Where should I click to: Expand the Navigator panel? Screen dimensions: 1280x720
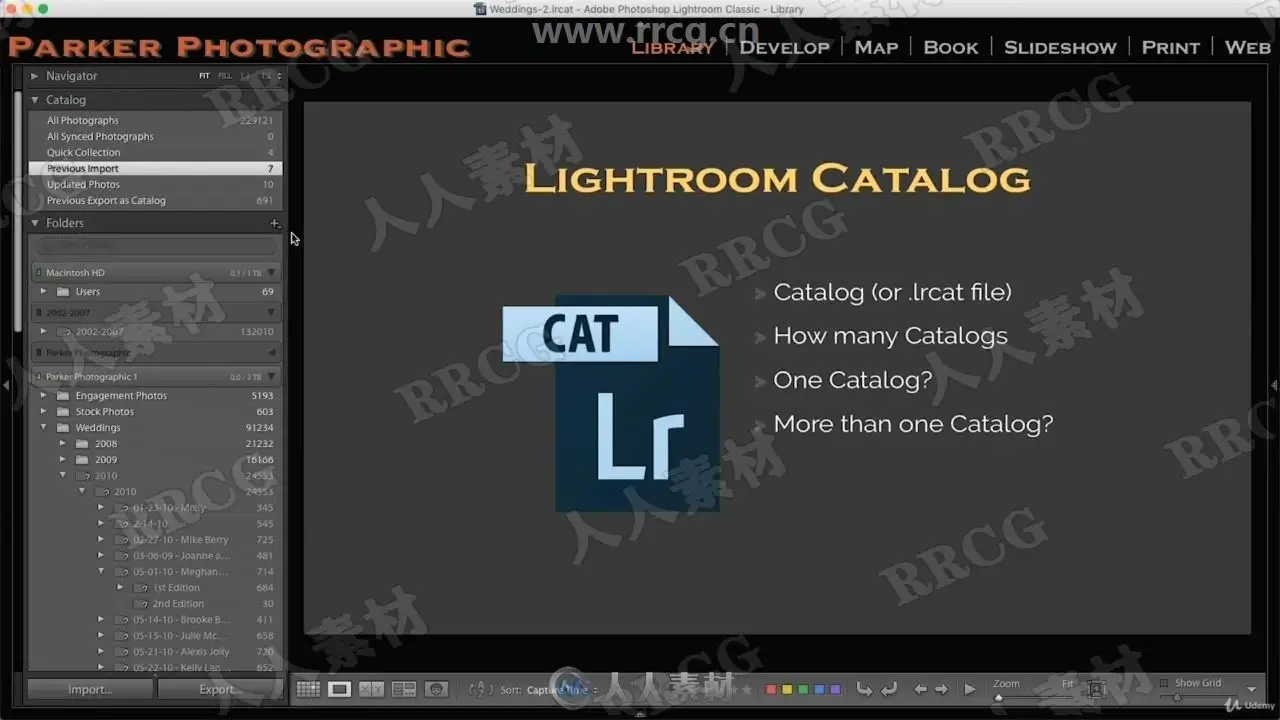[x=34, y=76]
